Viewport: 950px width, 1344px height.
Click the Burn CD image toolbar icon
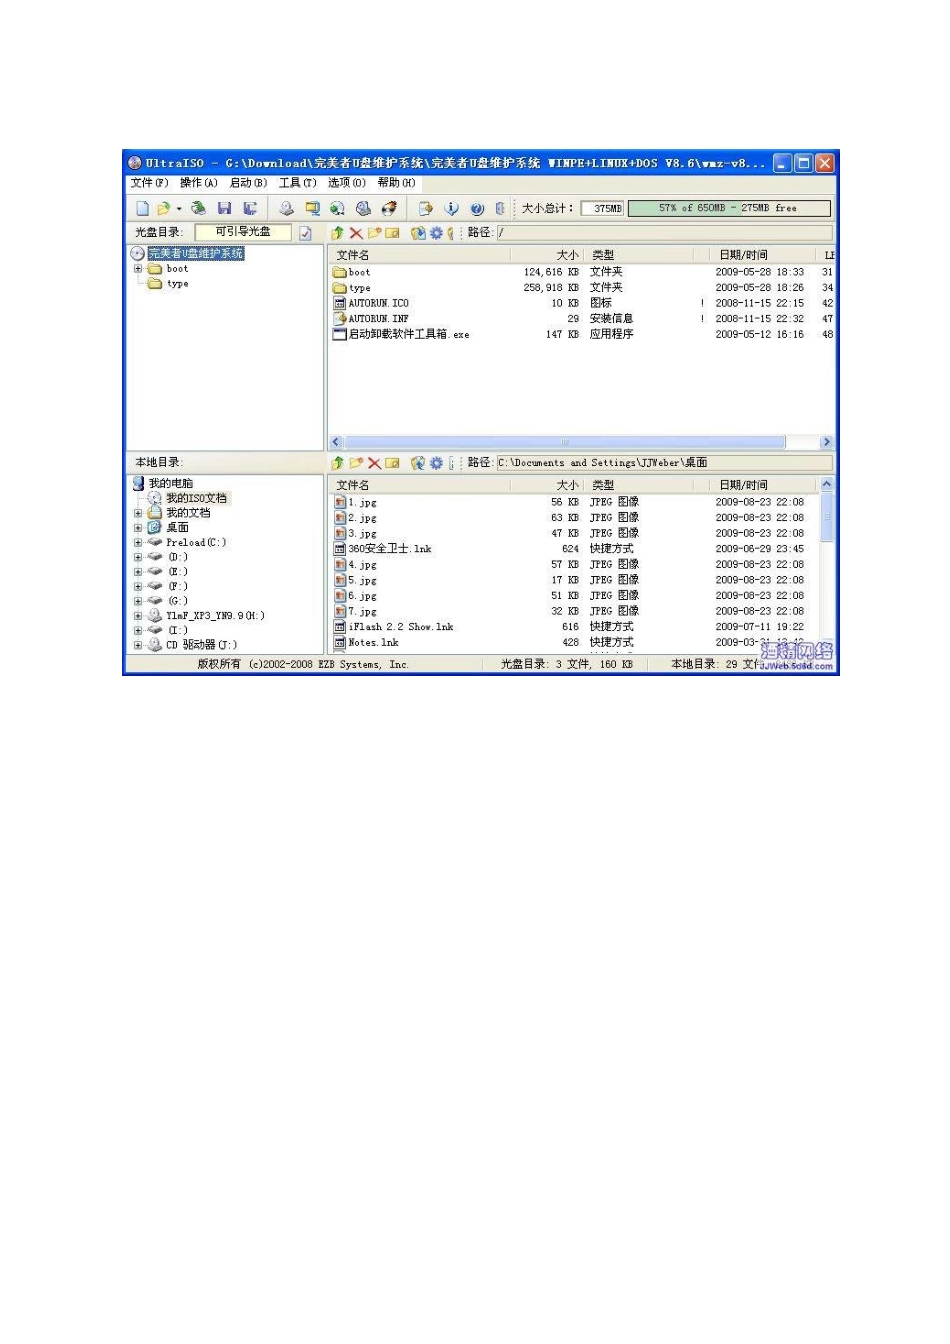click(x=389, y=208)
